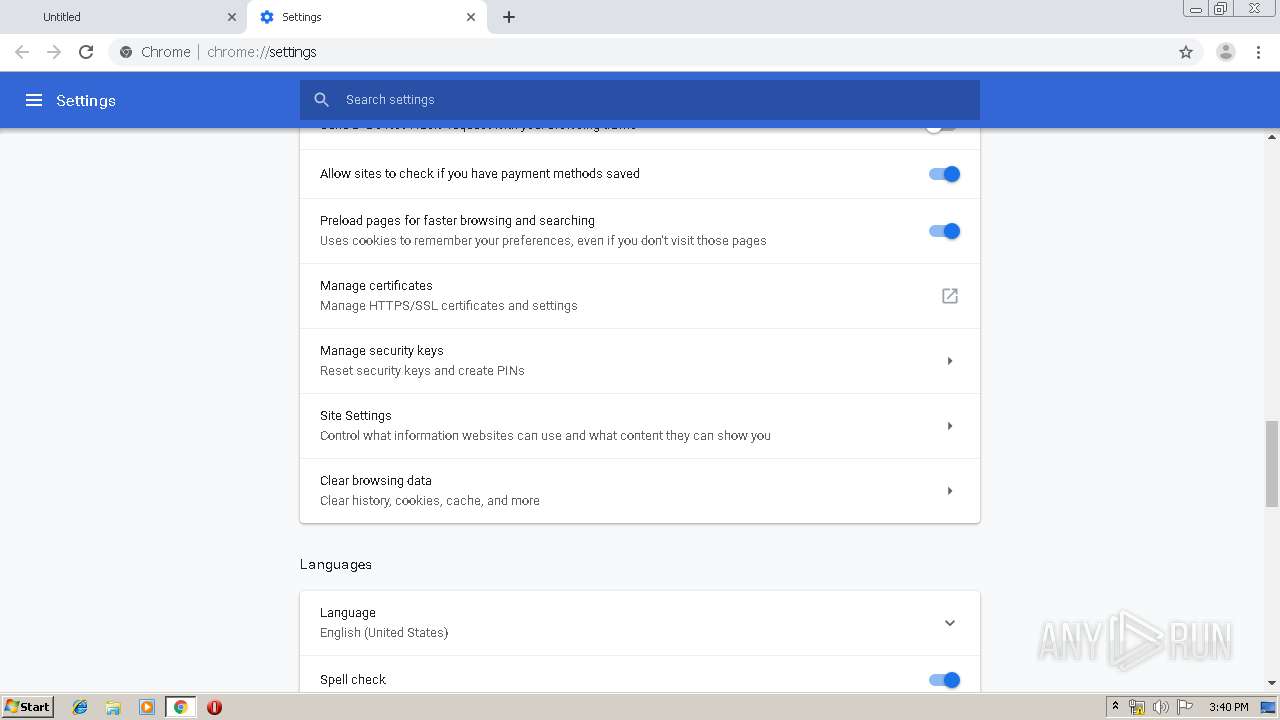Click 'Clear history, cookies, cache, and more' text
The width and height of the screenshot is (1280, 720).
coord(430,501)
